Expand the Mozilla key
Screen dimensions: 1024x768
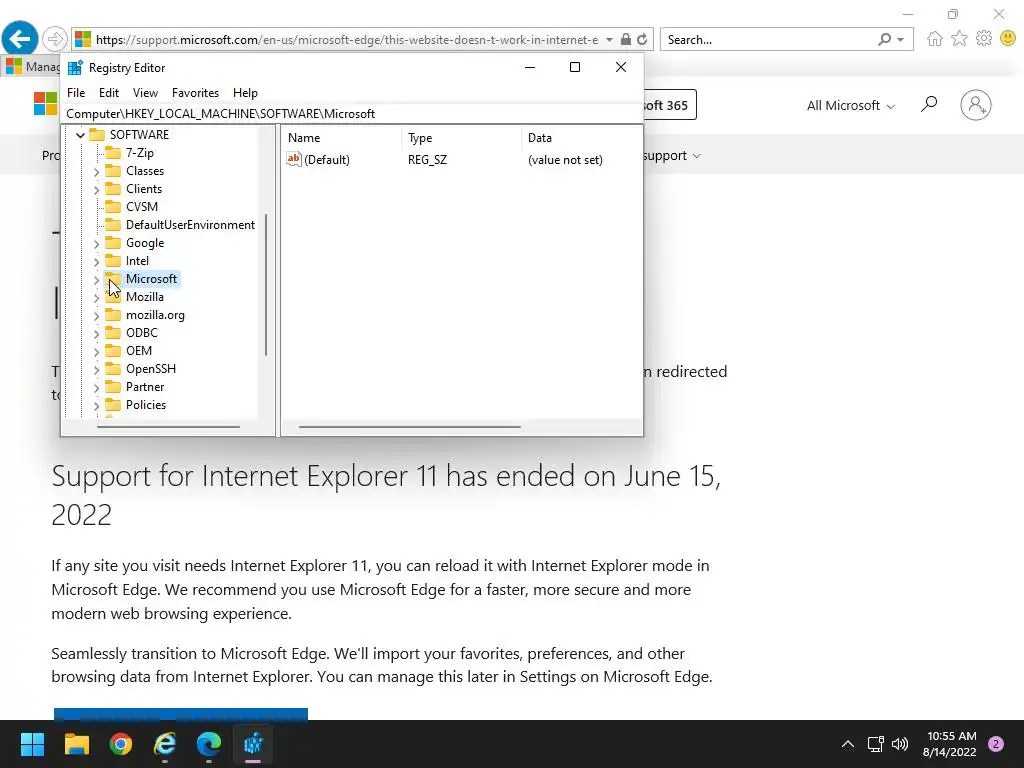[x=97, y=298]
